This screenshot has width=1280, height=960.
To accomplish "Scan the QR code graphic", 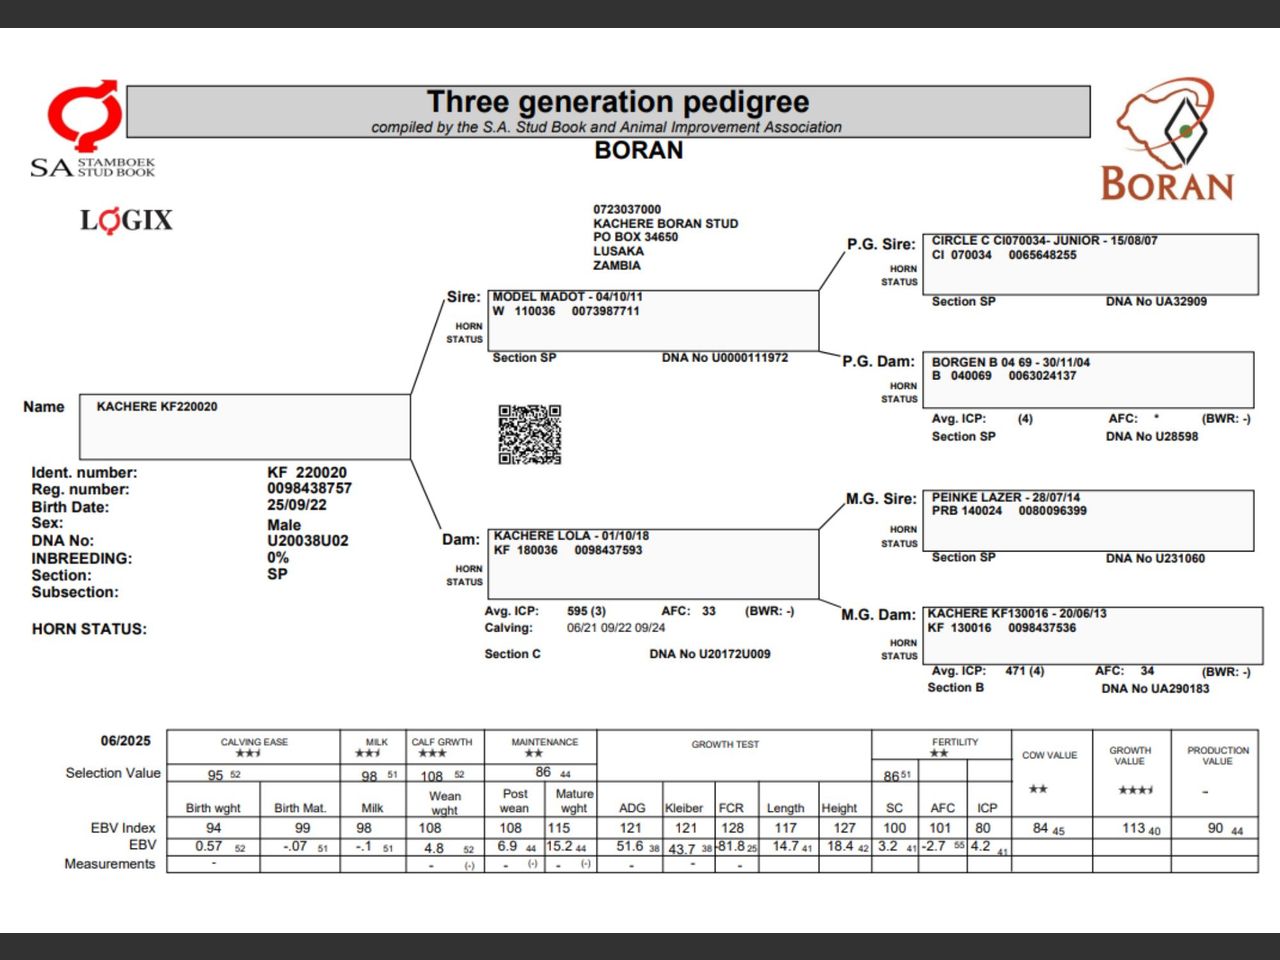I will [531, 434].
